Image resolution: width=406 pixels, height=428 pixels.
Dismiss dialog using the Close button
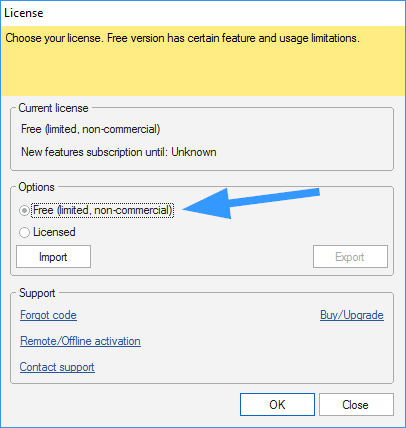pos(356,405)
